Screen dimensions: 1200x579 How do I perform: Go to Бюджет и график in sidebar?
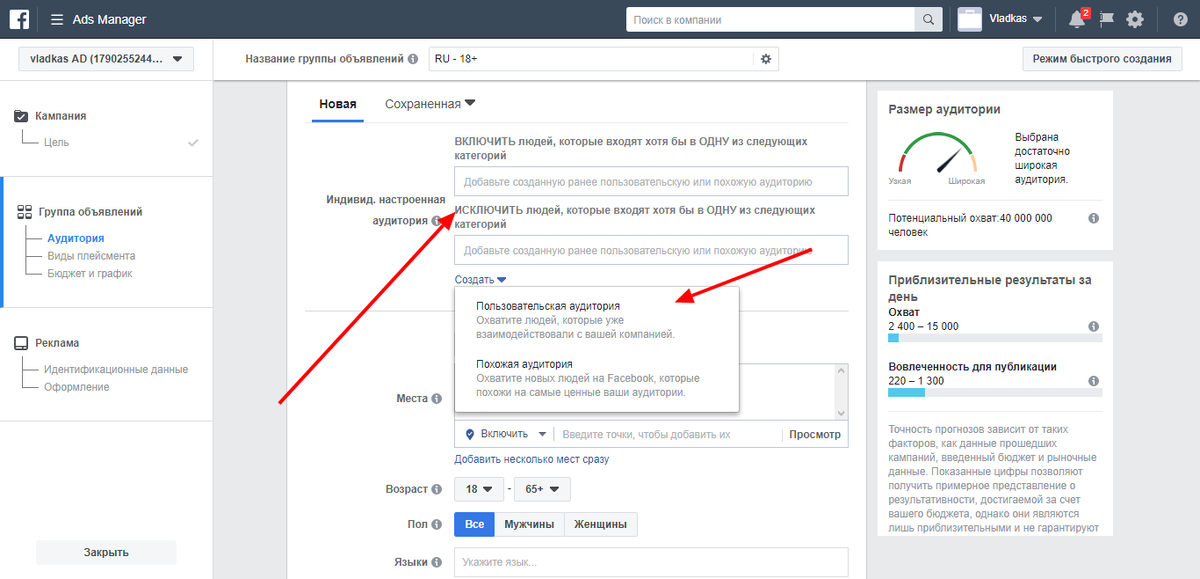click(90, 273)
